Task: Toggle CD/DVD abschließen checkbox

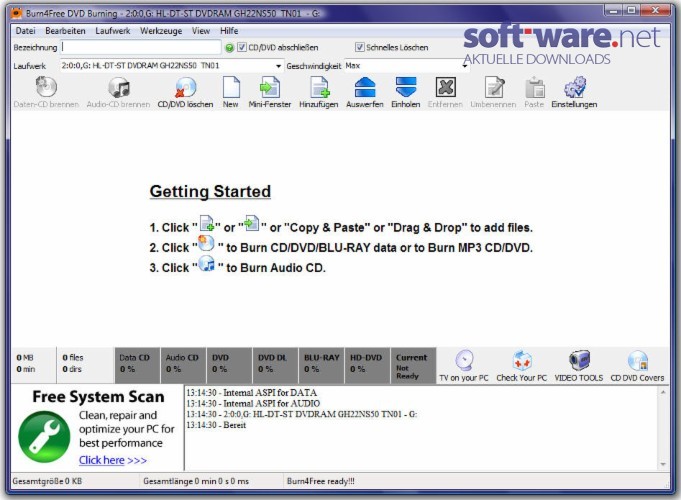Action: (242, 47)
